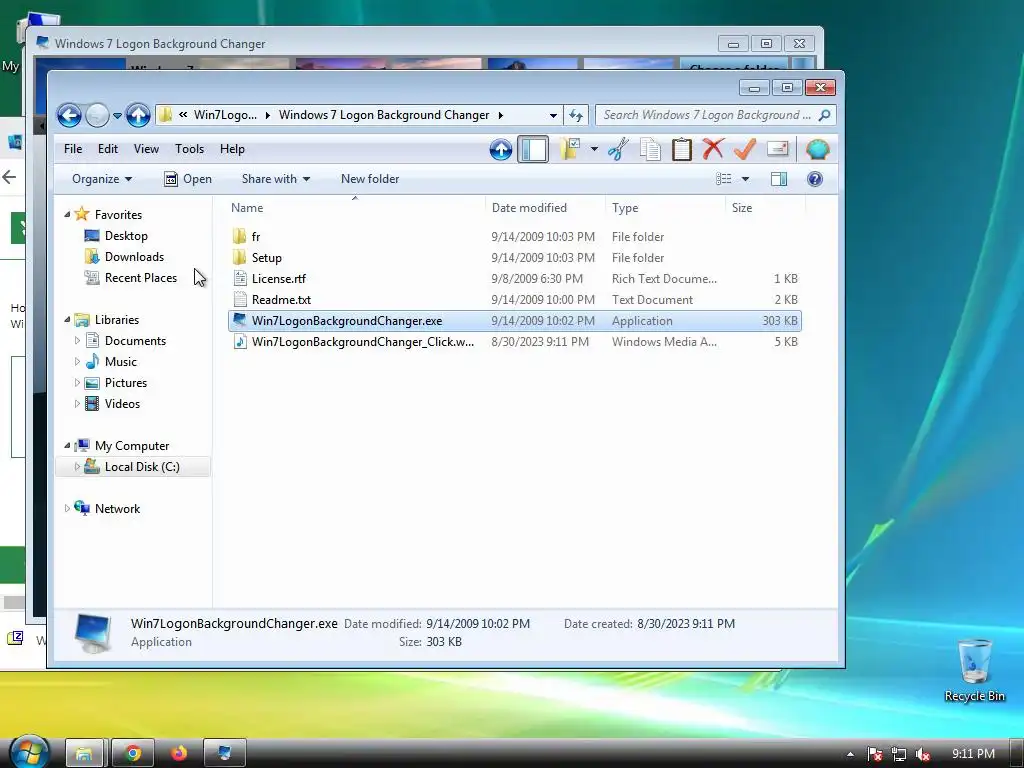Email the selected file via envelope icon
Screen dimensions: 1024x768
point(777,150)
